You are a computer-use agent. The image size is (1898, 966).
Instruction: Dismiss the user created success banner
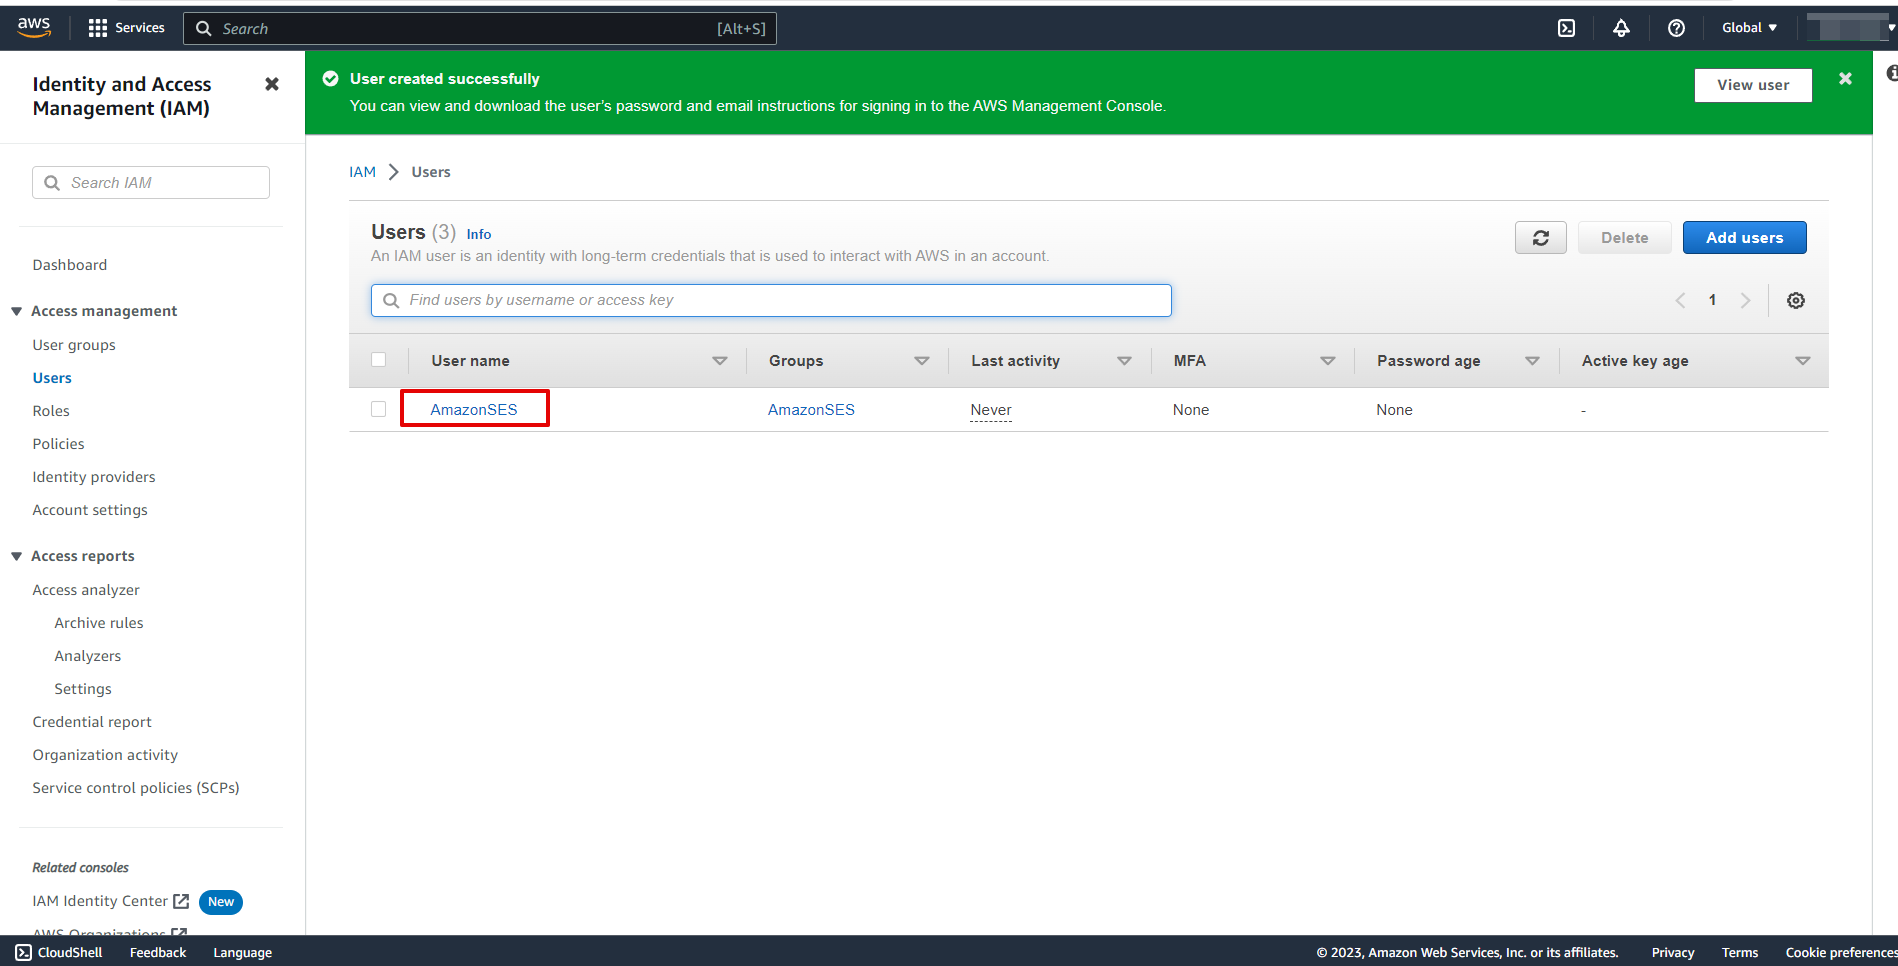(1845, 78)
